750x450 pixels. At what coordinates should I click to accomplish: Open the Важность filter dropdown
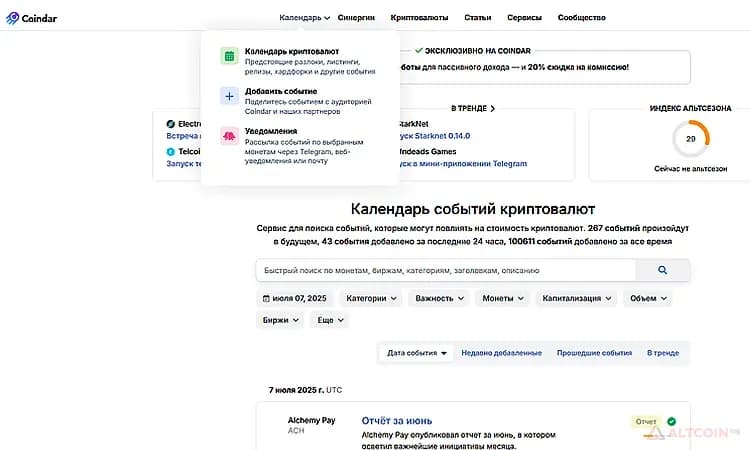(x=439, y=298)
